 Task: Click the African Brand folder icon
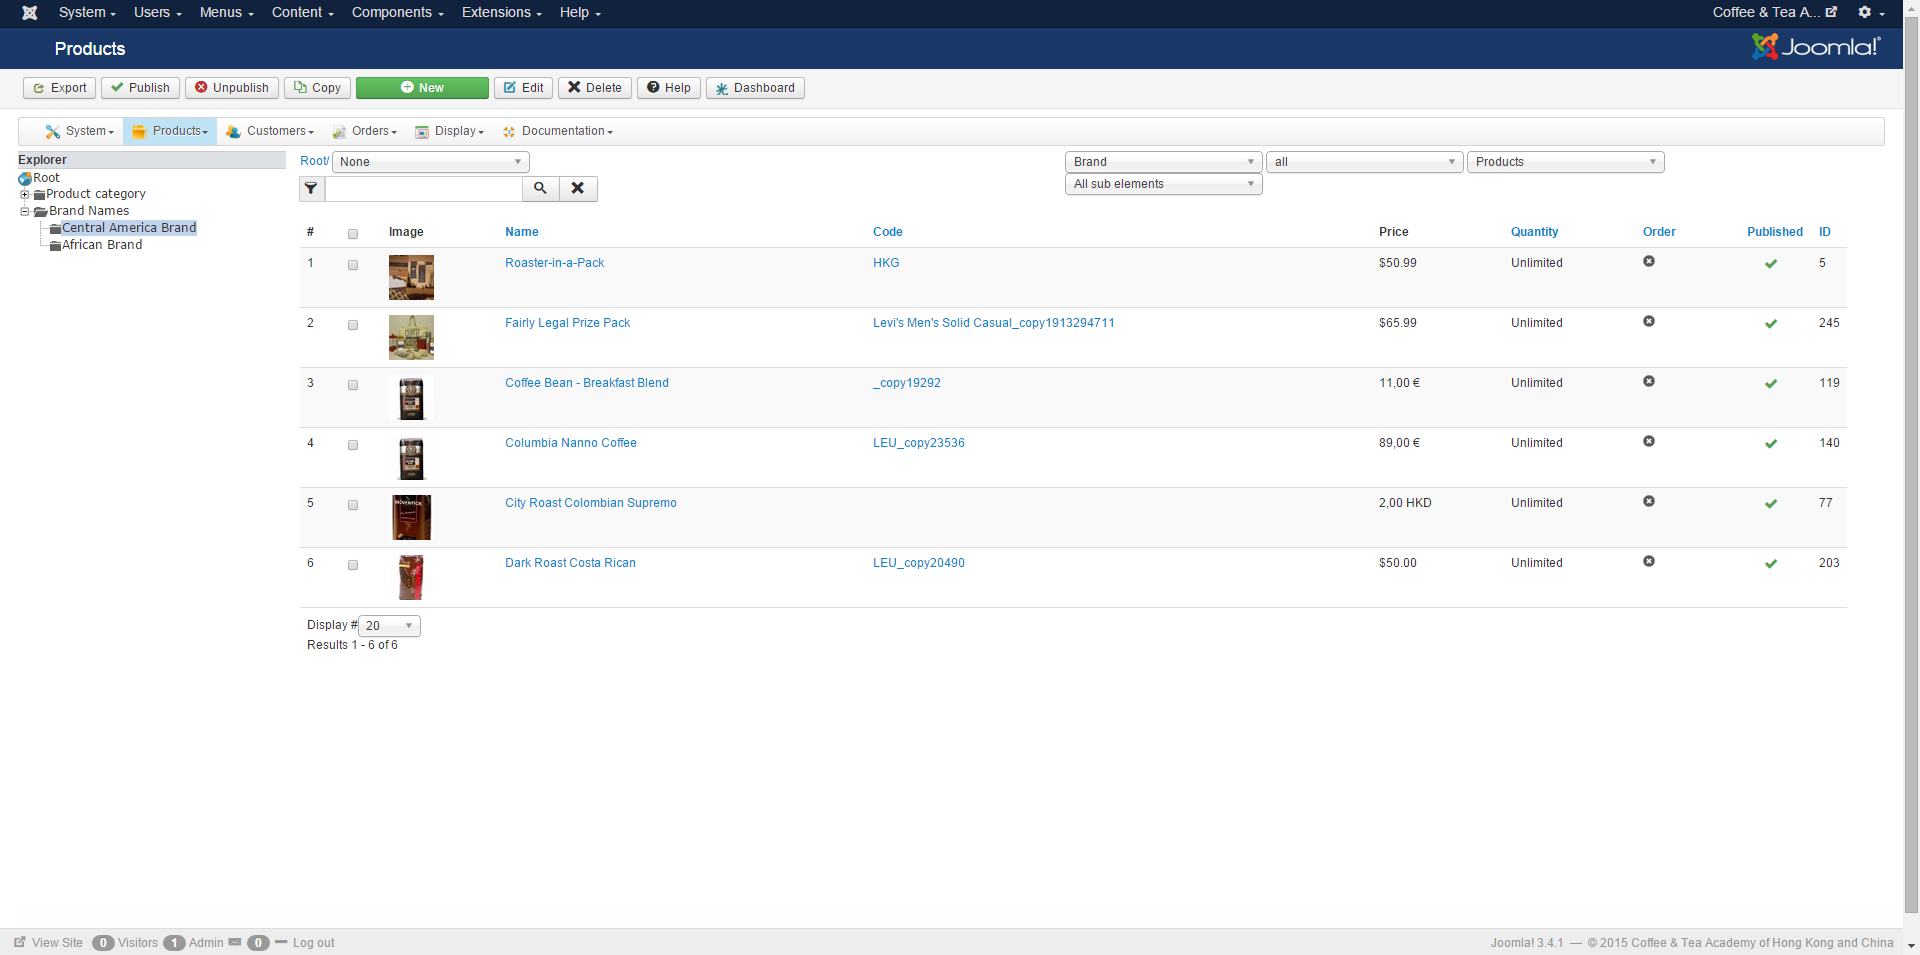[55, 246]
